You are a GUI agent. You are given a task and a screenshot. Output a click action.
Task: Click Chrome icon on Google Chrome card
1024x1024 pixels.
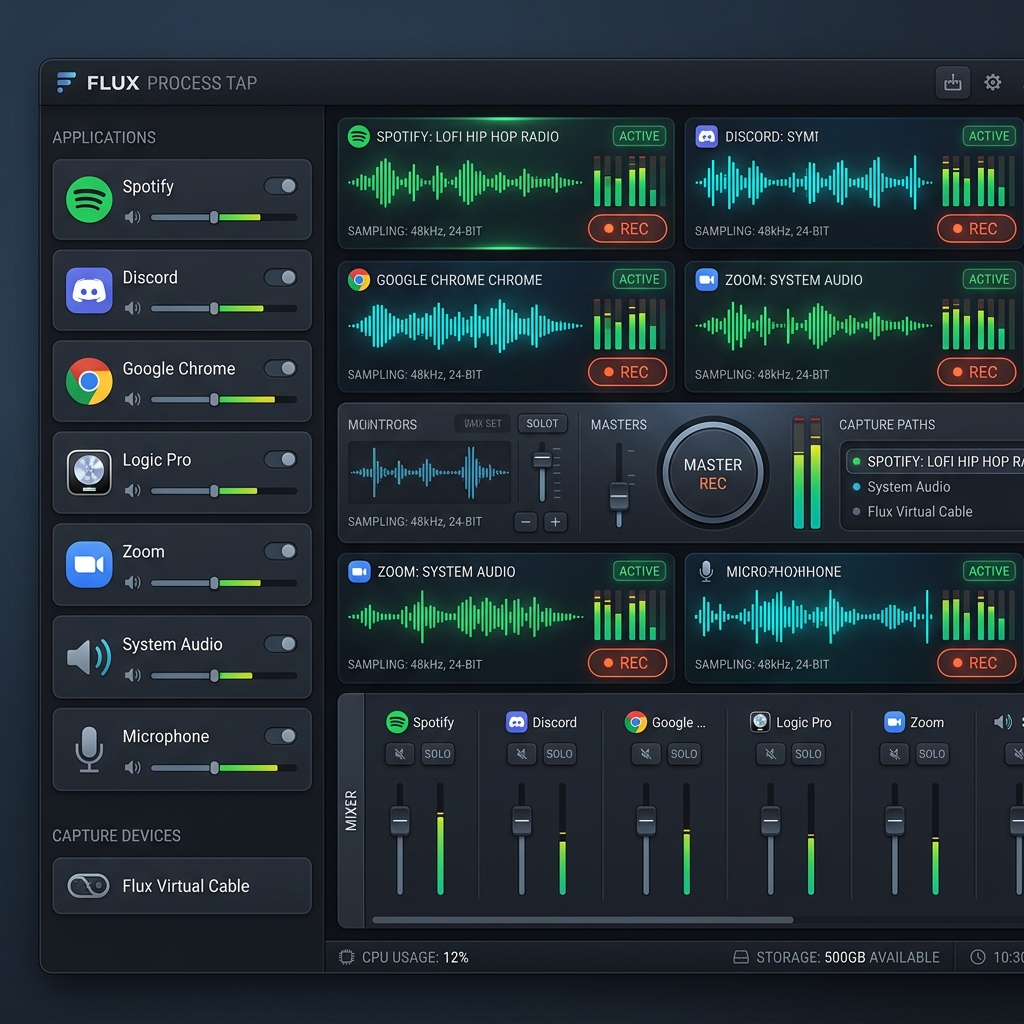pos(359,280)
